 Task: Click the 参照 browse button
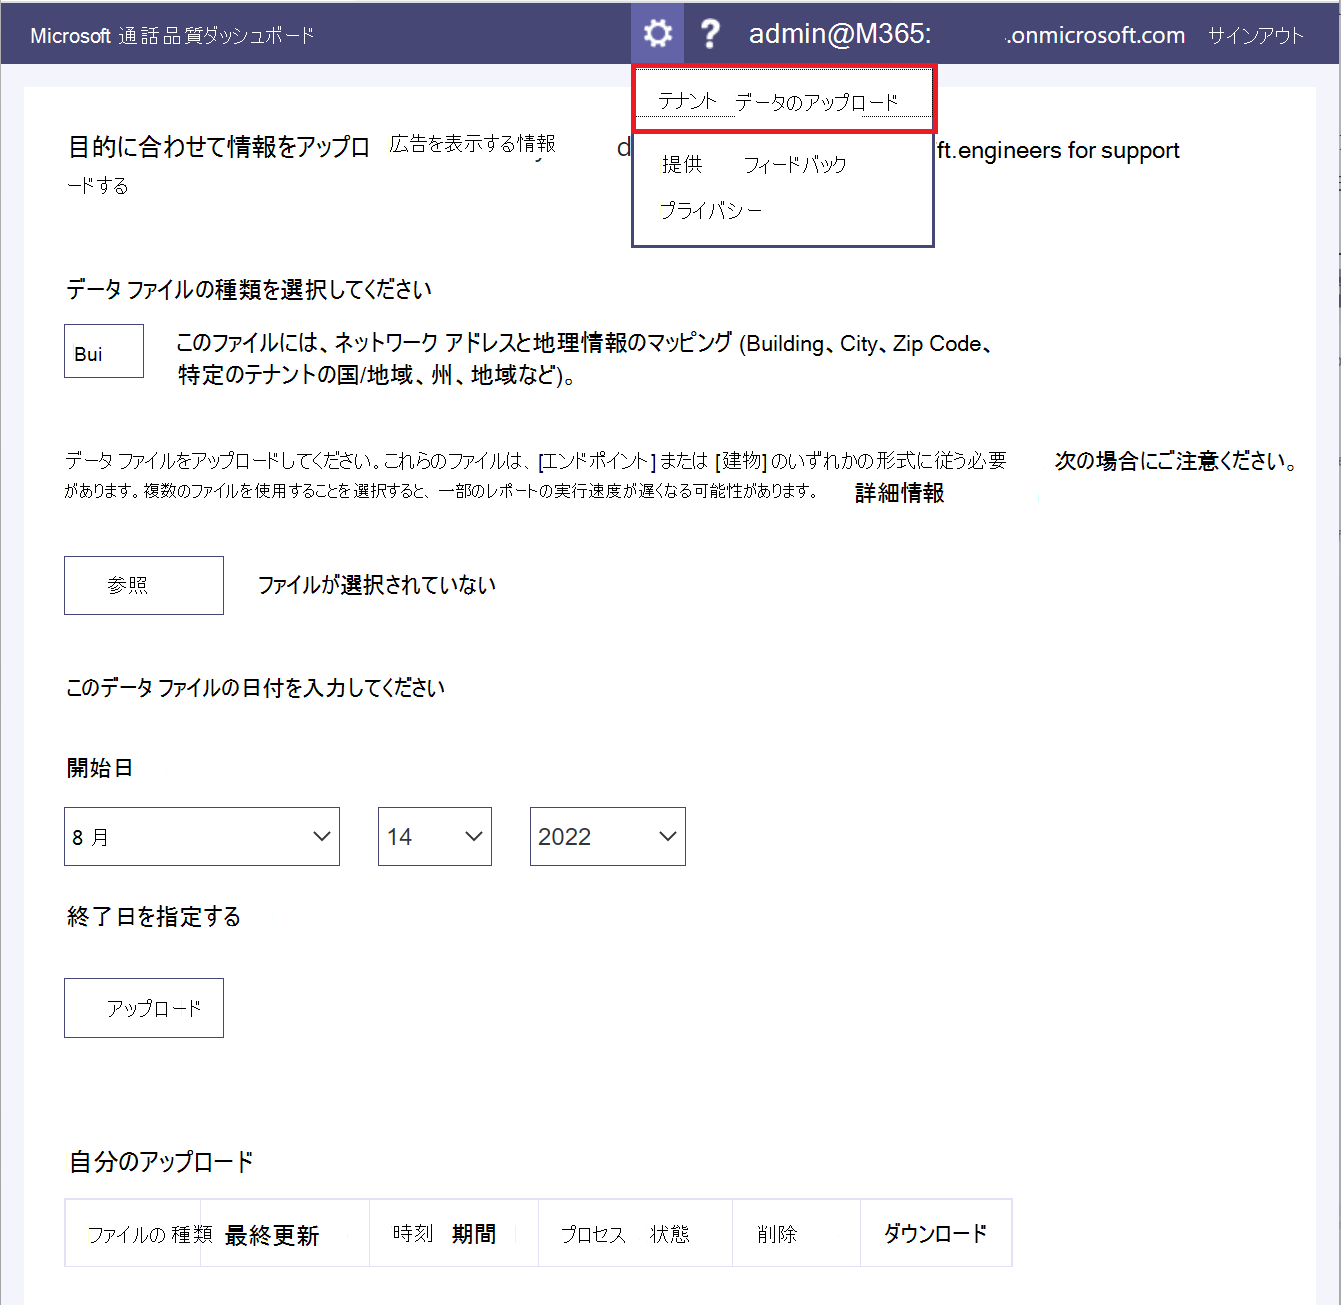(144, 585)
